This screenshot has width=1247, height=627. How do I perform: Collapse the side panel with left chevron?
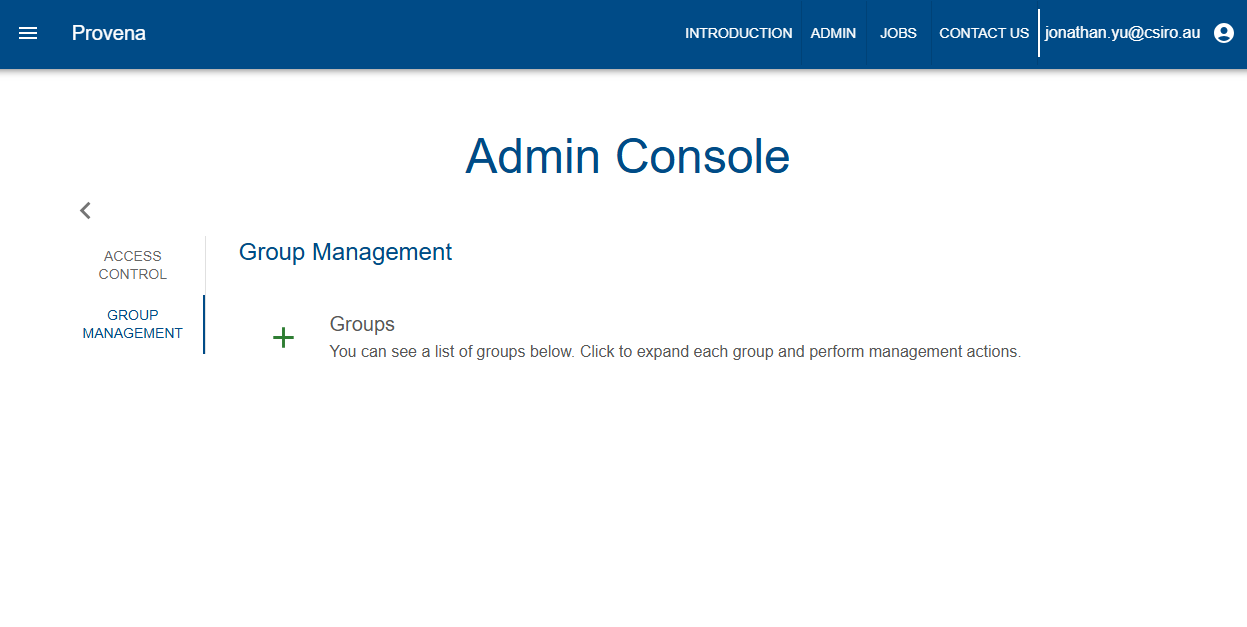click(x=85, y=210)
